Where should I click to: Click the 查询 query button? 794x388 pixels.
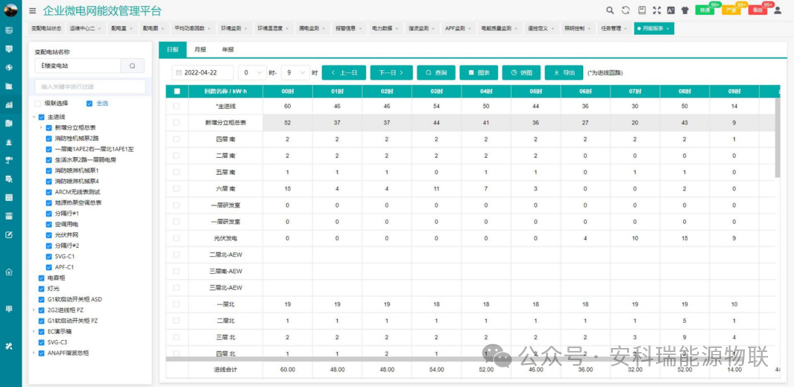[x=436, y=73]
